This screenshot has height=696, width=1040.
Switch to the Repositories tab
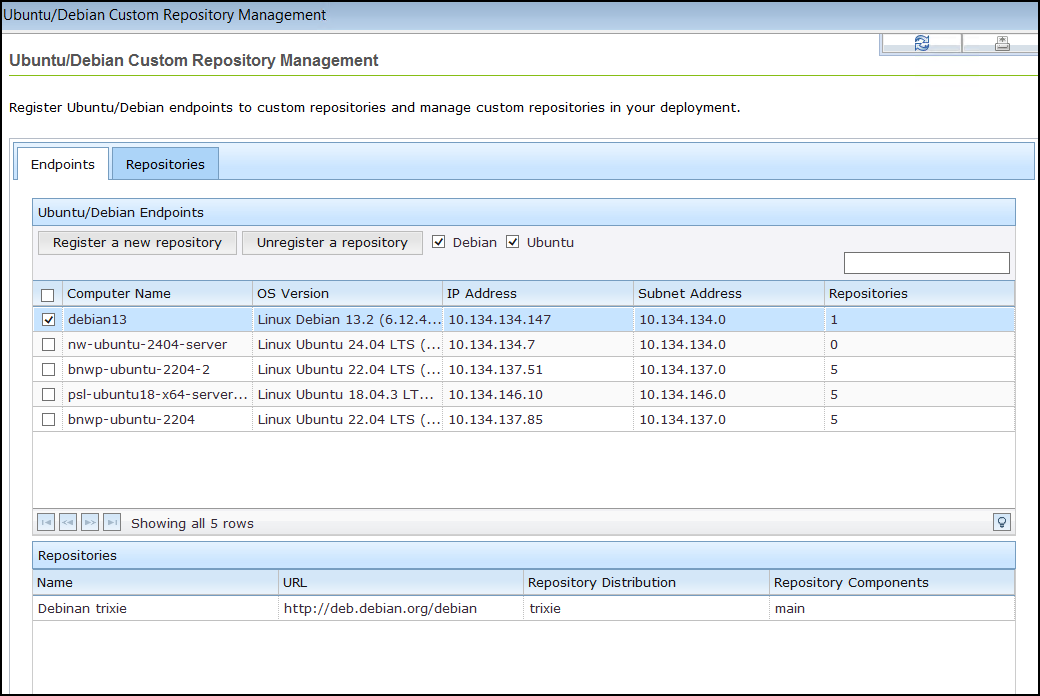(x=165, y=164)
